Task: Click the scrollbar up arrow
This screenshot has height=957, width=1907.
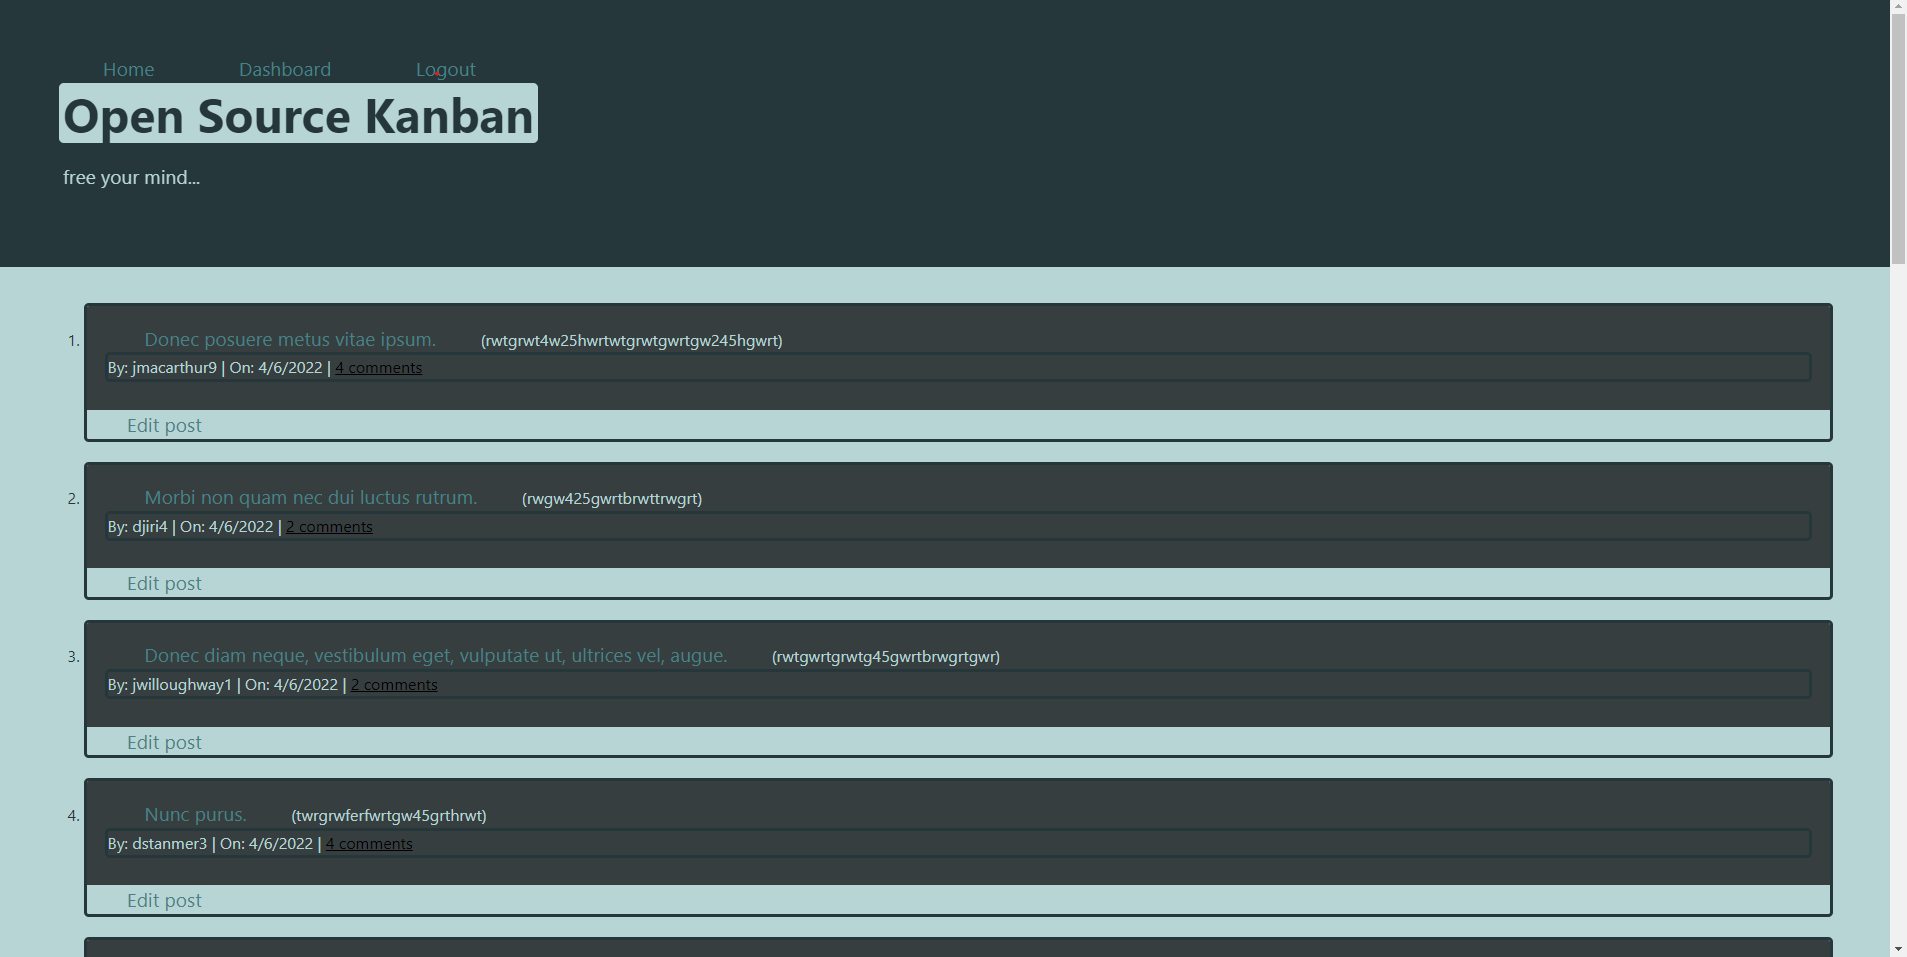Action: pyautogui.click(x=1897, y=7)
